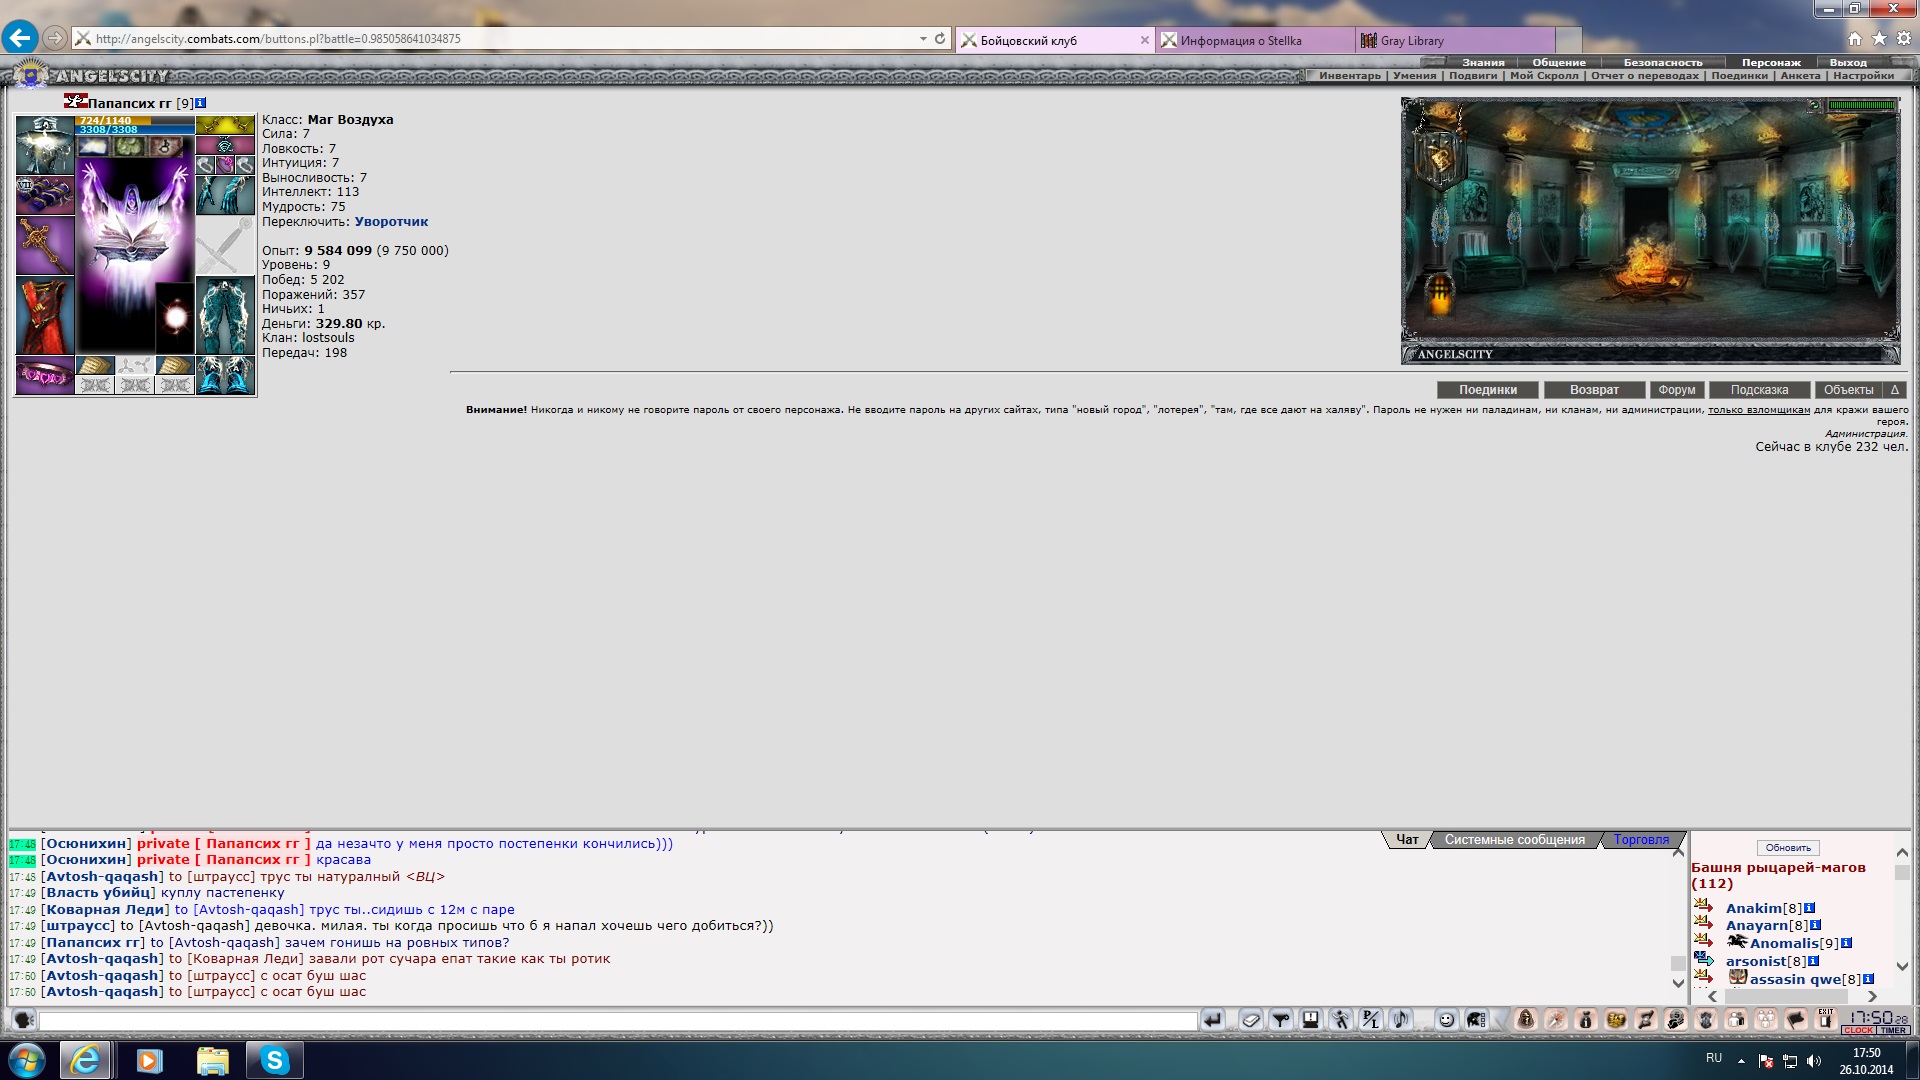
Task: Click the blue boots equipment slot
Action: [x=225, y=375]
